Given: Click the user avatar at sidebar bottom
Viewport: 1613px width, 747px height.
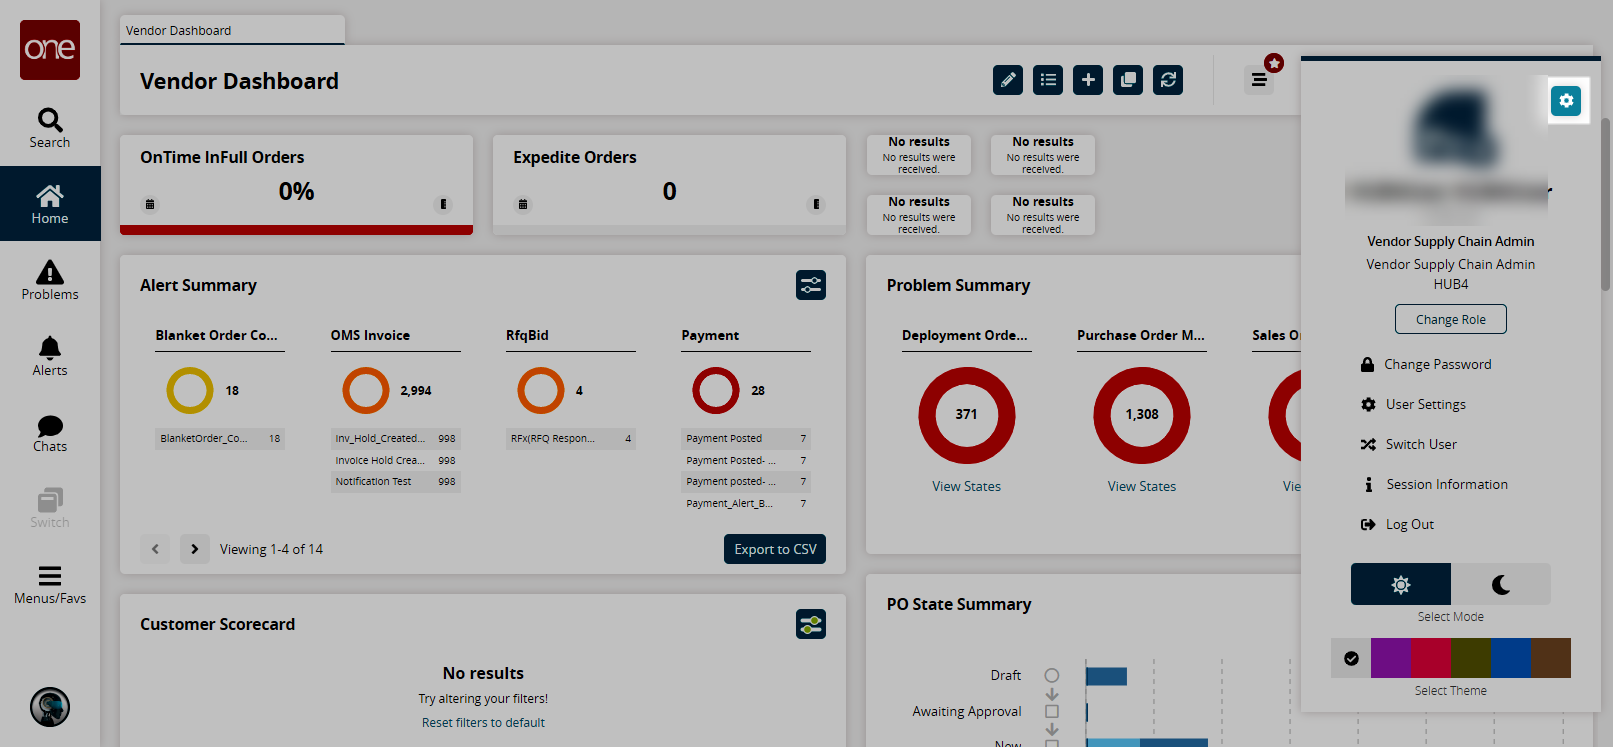Looking at the screenshot, I should click(x=50, y=707).
